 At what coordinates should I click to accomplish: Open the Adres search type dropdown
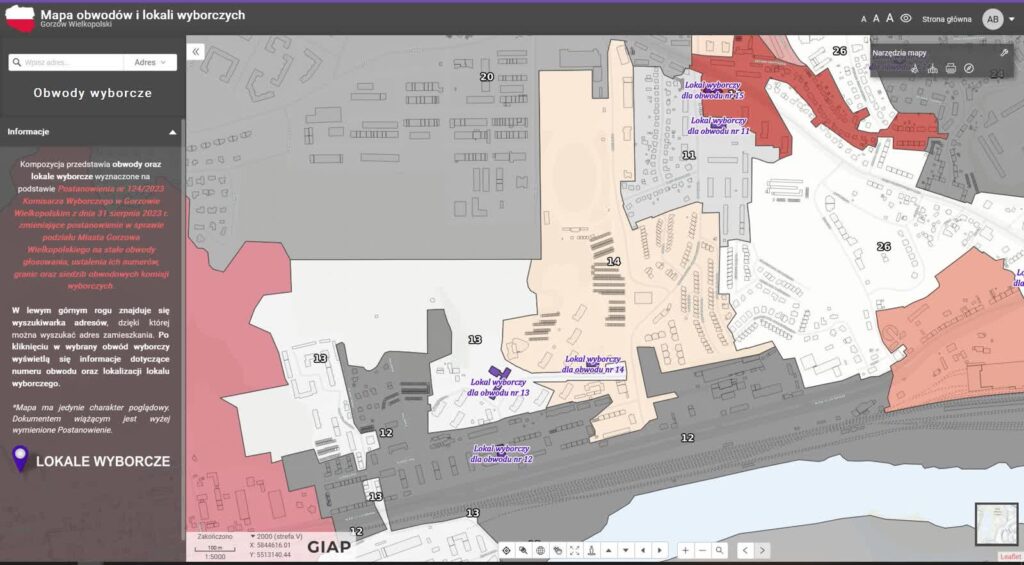150,62
